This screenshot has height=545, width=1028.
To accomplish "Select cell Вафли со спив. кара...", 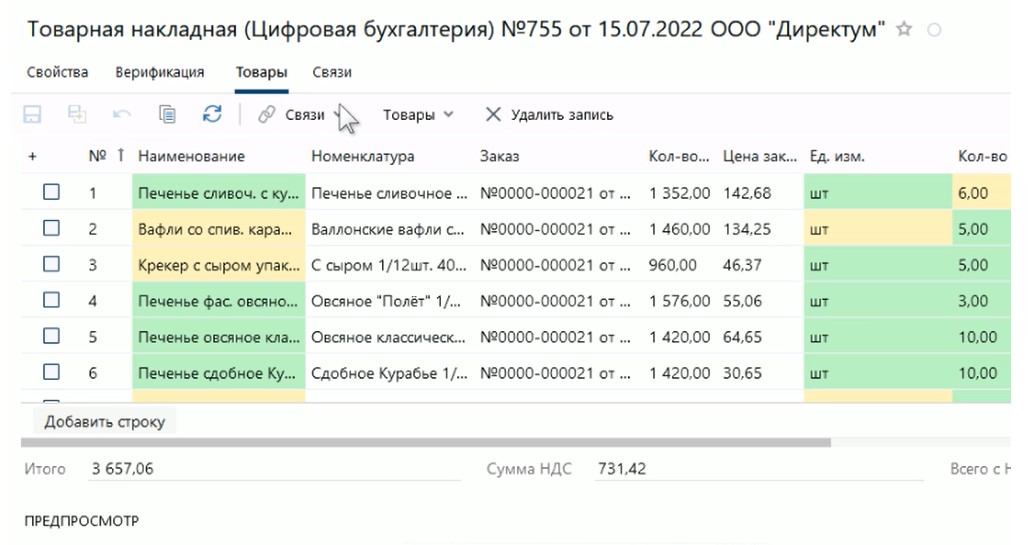I will point(218,229).
